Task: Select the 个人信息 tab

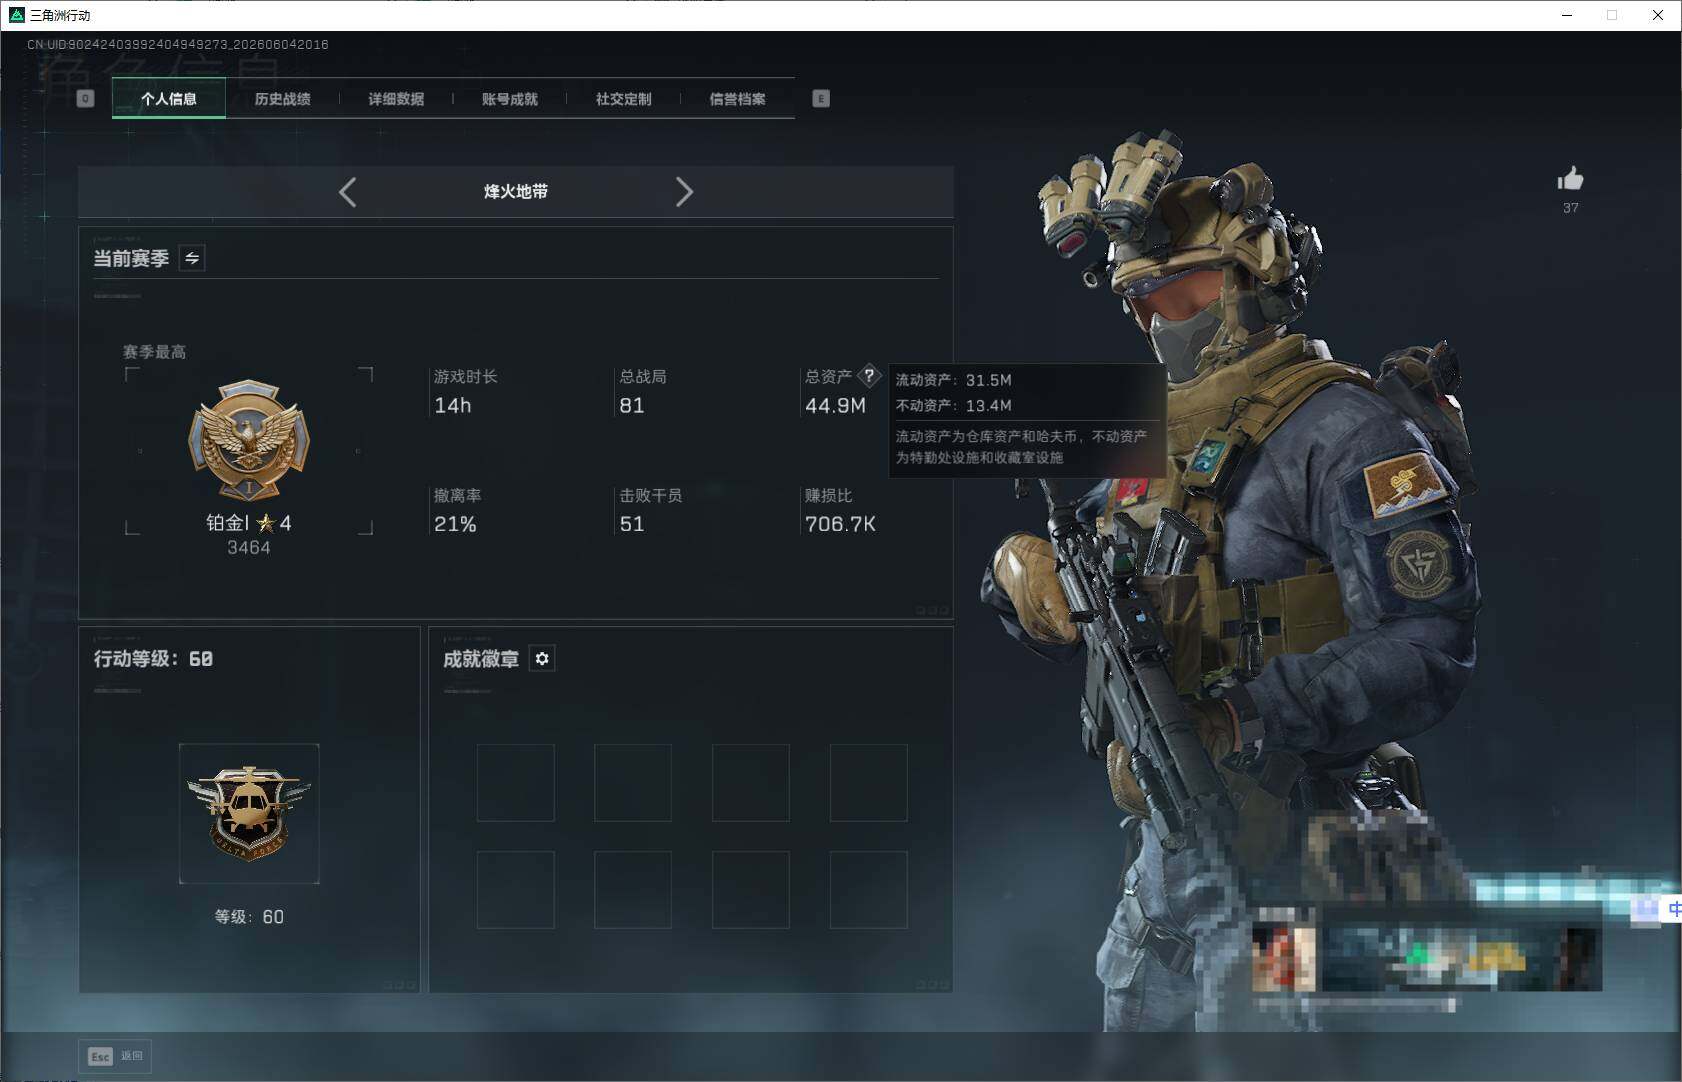Action: pos(169,99)
